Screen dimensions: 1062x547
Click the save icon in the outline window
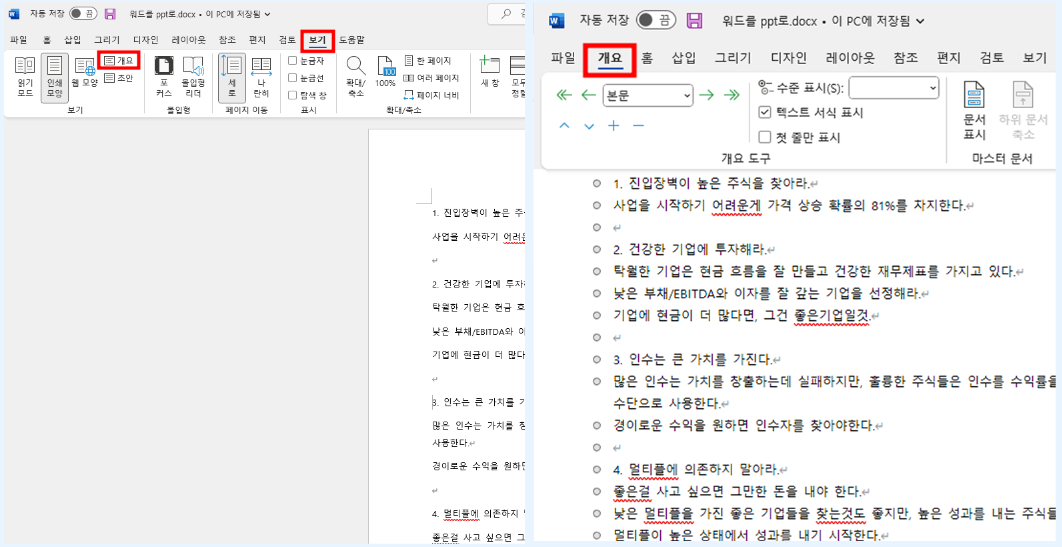point(694,20)
